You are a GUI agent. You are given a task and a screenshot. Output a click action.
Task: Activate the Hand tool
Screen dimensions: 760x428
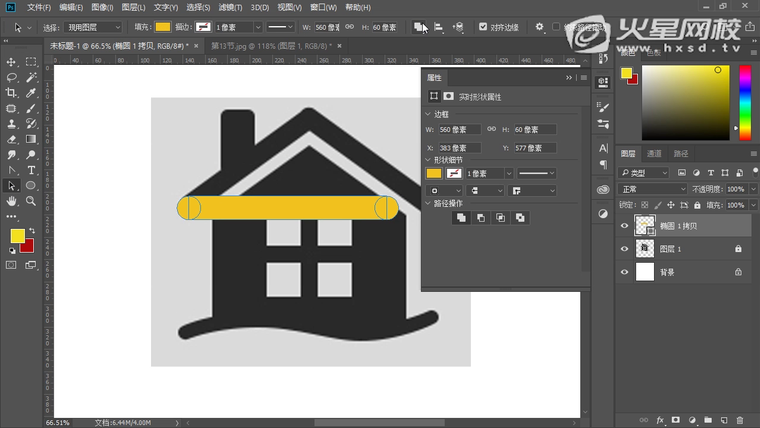pyautogui.click(x=12, y=201)
